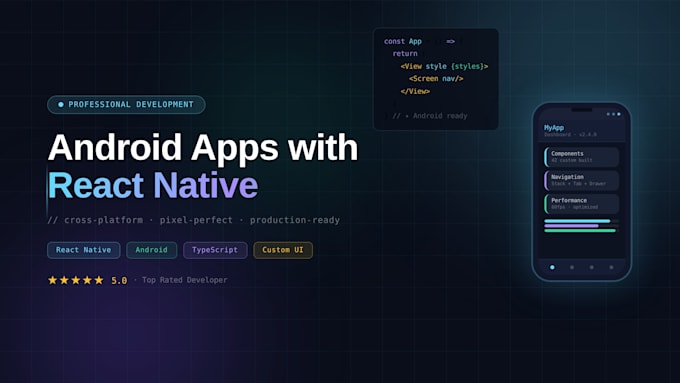Select the React Native tag chip

tap(84, 250)
